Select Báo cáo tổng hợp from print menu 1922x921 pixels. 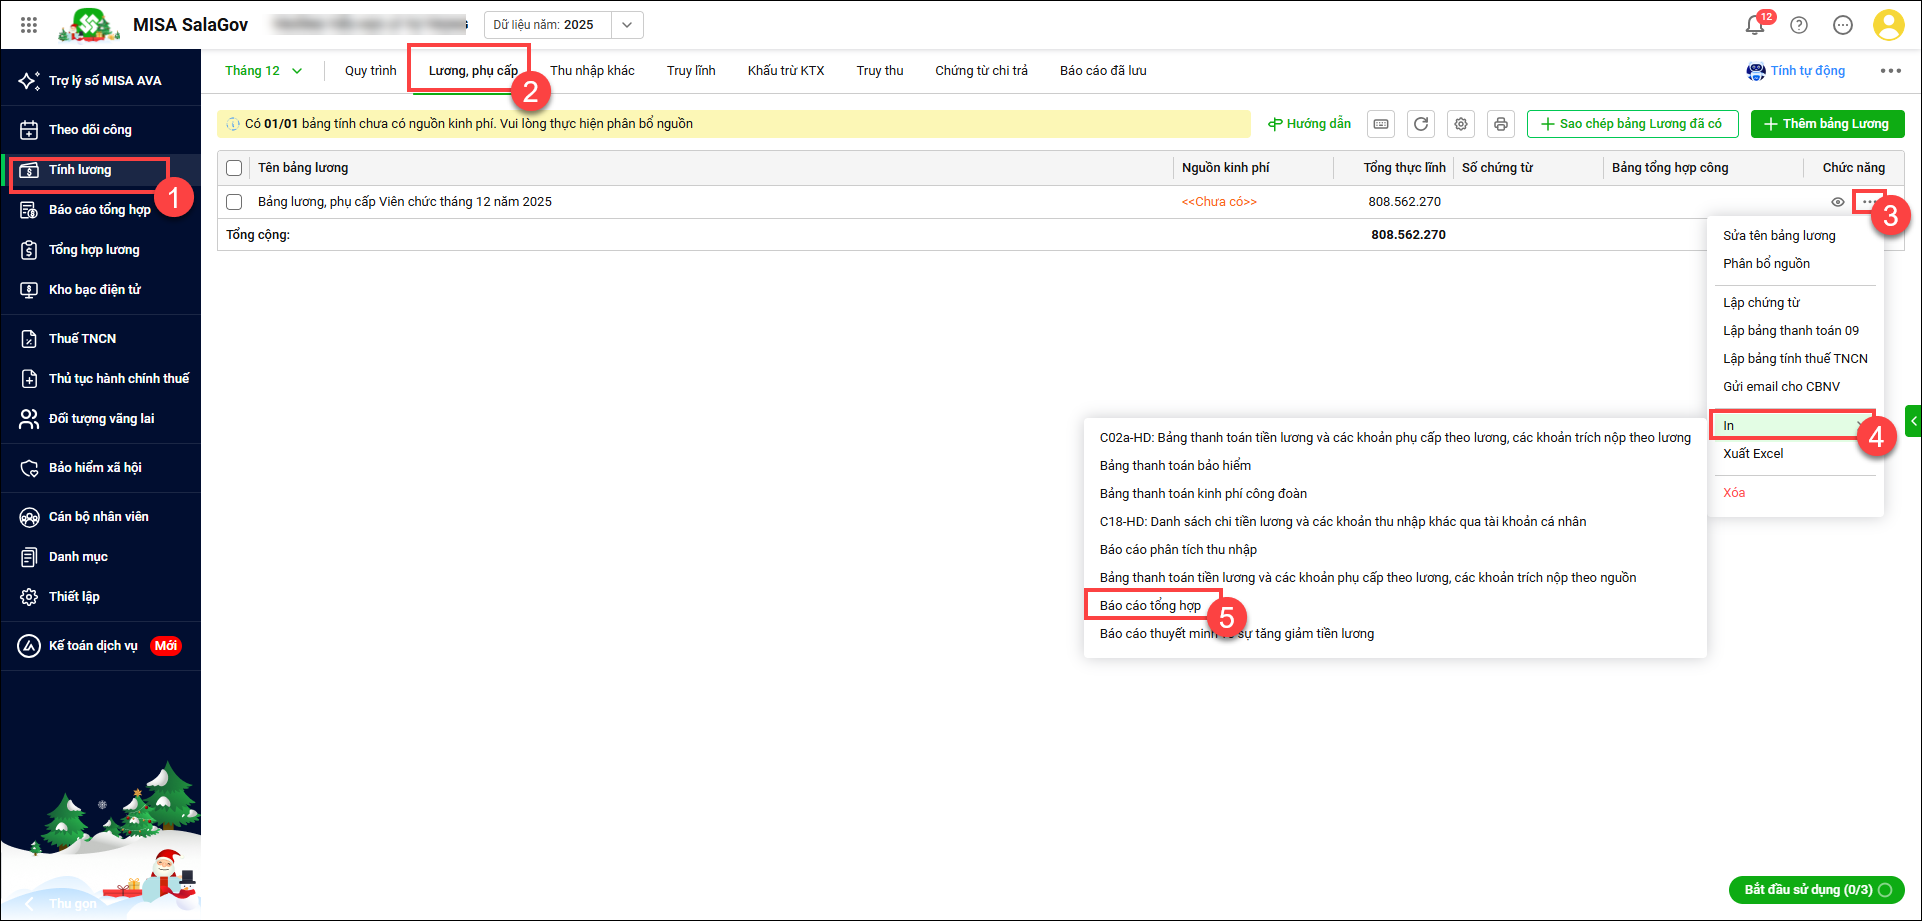point(1150,606)
